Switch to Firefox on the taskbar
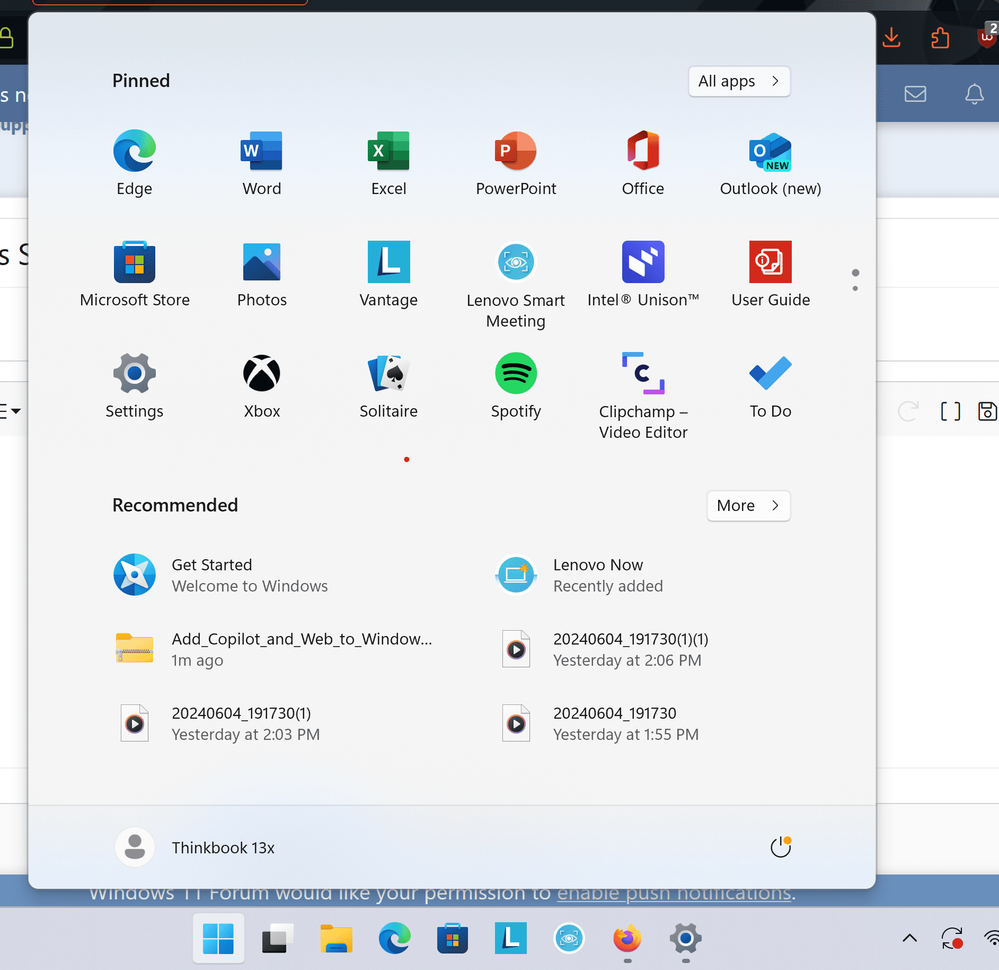This screenshot has width=999, height=970. point(627,939)
